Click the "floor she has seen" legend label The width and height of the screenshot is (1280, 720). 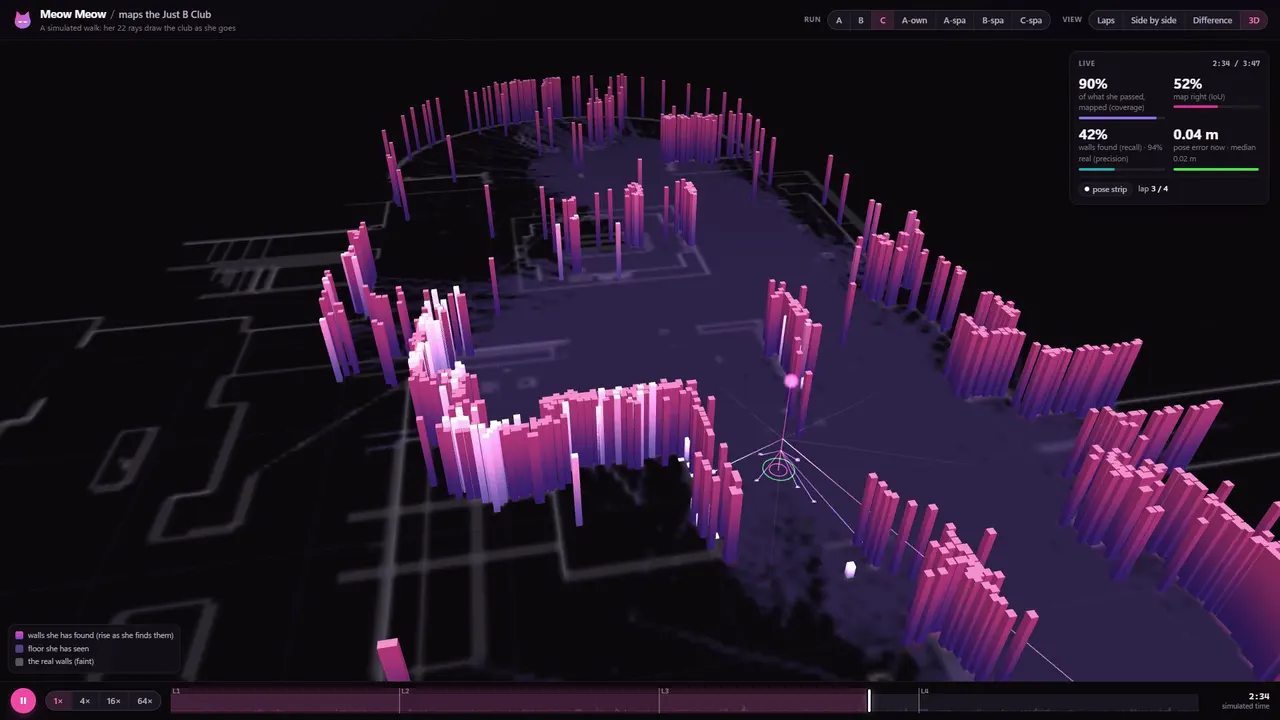58,648
